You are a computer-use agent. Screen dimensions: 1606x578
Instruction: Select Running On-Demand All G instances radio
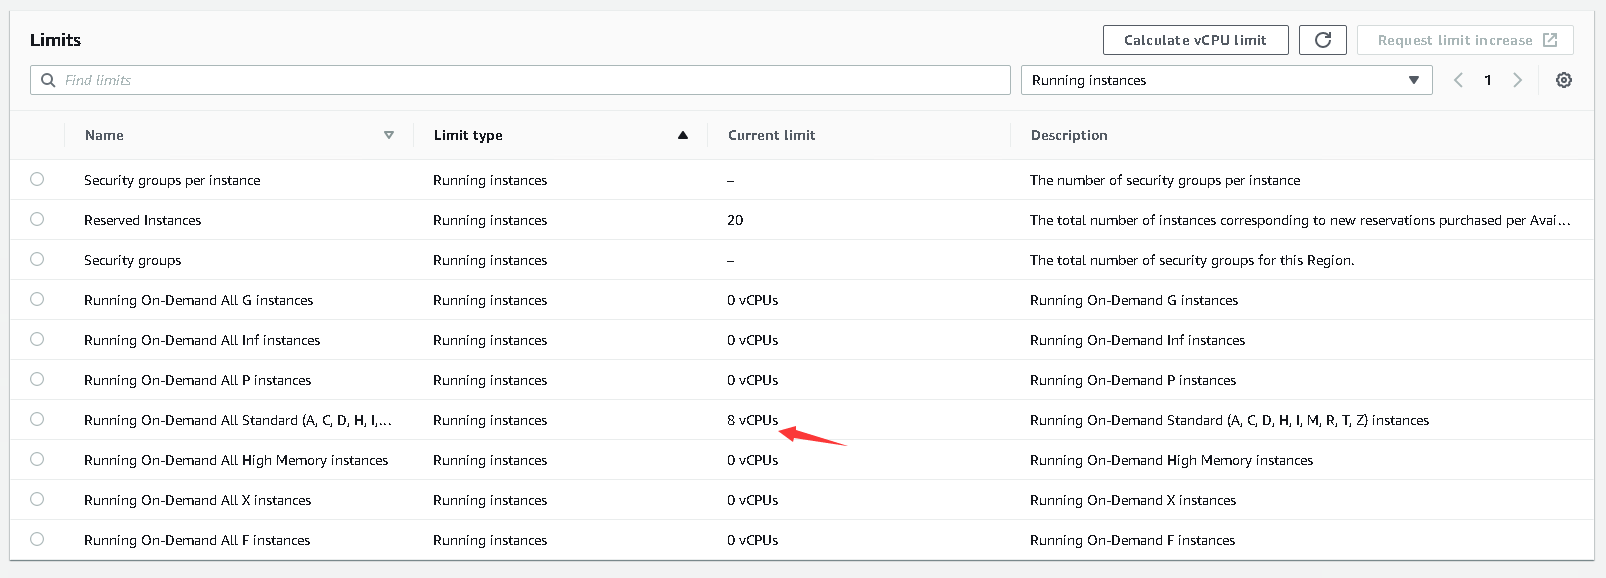coord(37,299)
